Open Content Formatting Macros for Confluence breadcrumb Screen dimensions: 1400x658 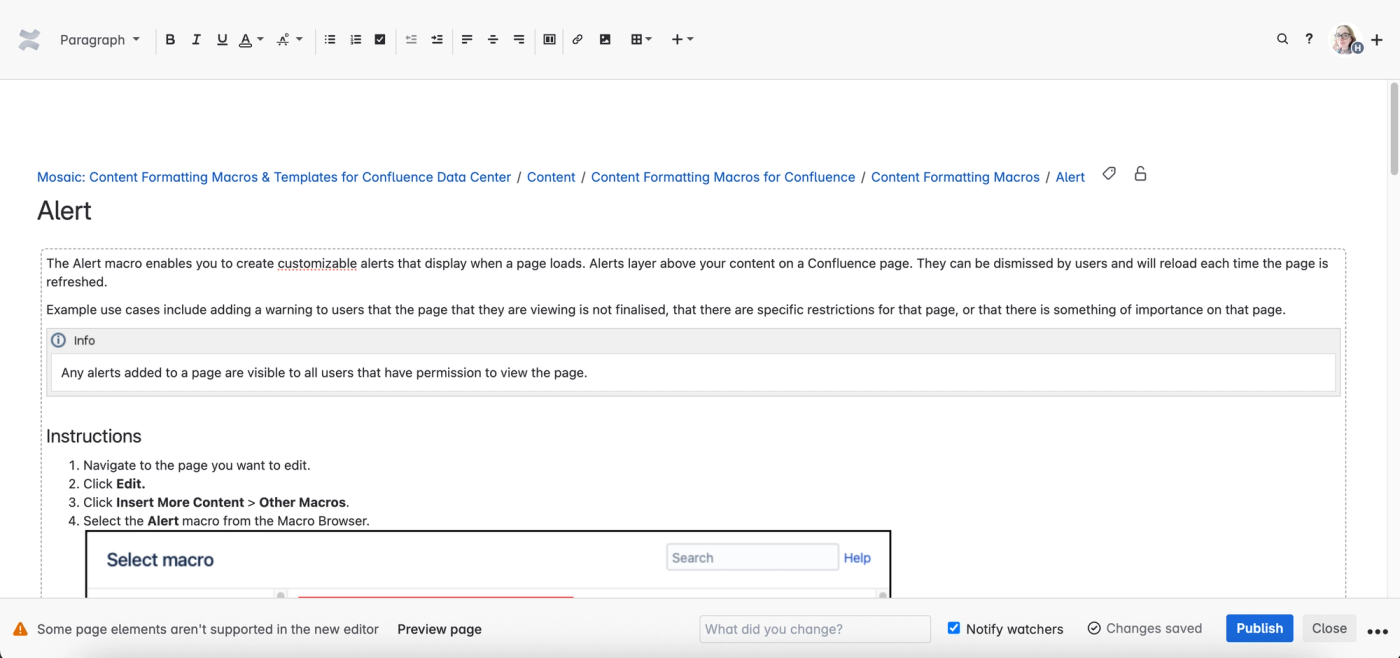tap(723, 177)
